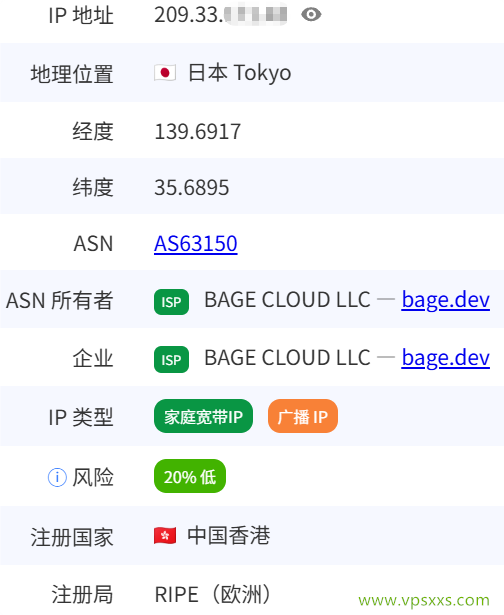Select the RIPE（欧洲） registry text
Viewport: 504px width, 615px height.
click(214, 595)
